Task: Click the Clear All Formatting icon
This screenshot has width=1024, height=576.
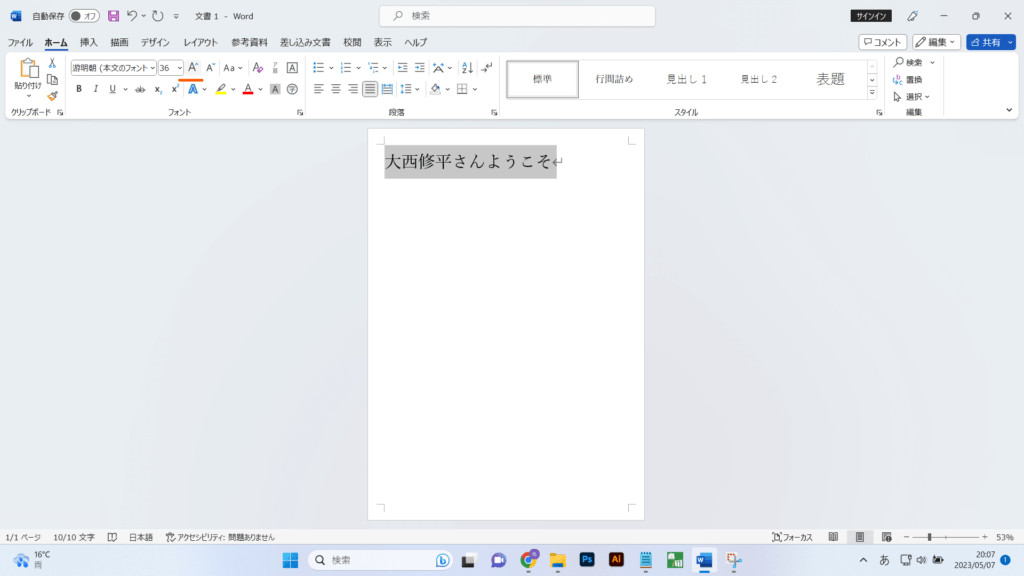Action: point(258,68)
